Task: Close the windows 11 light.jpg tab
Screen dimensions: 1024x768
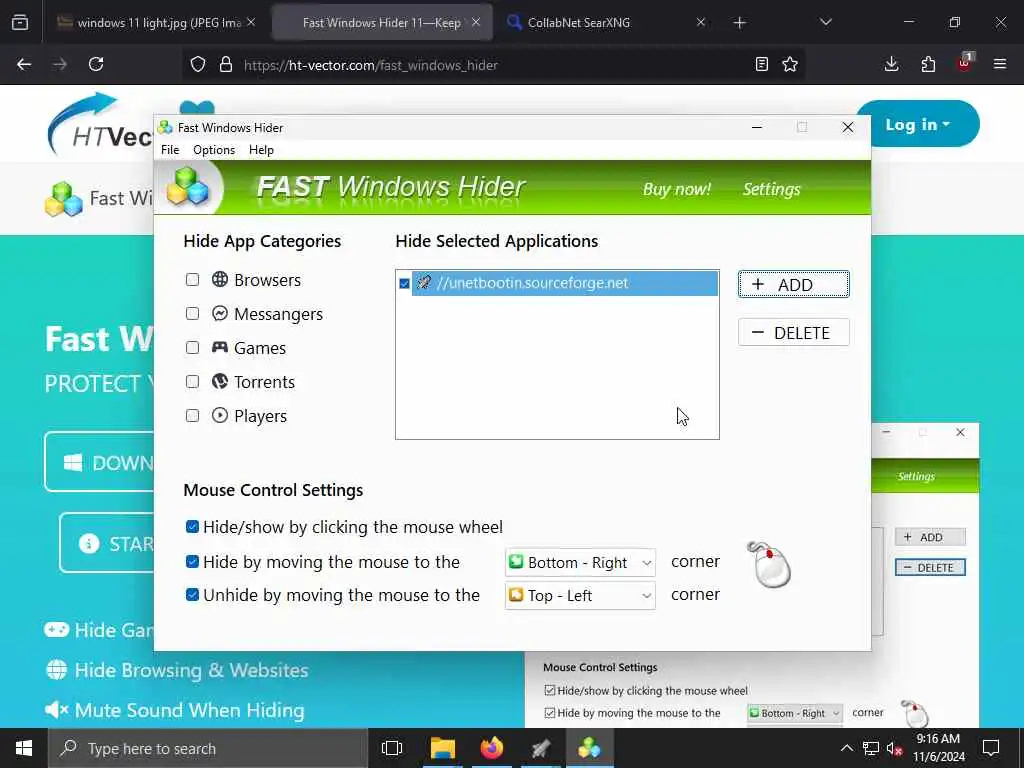Action: point(251,22)
